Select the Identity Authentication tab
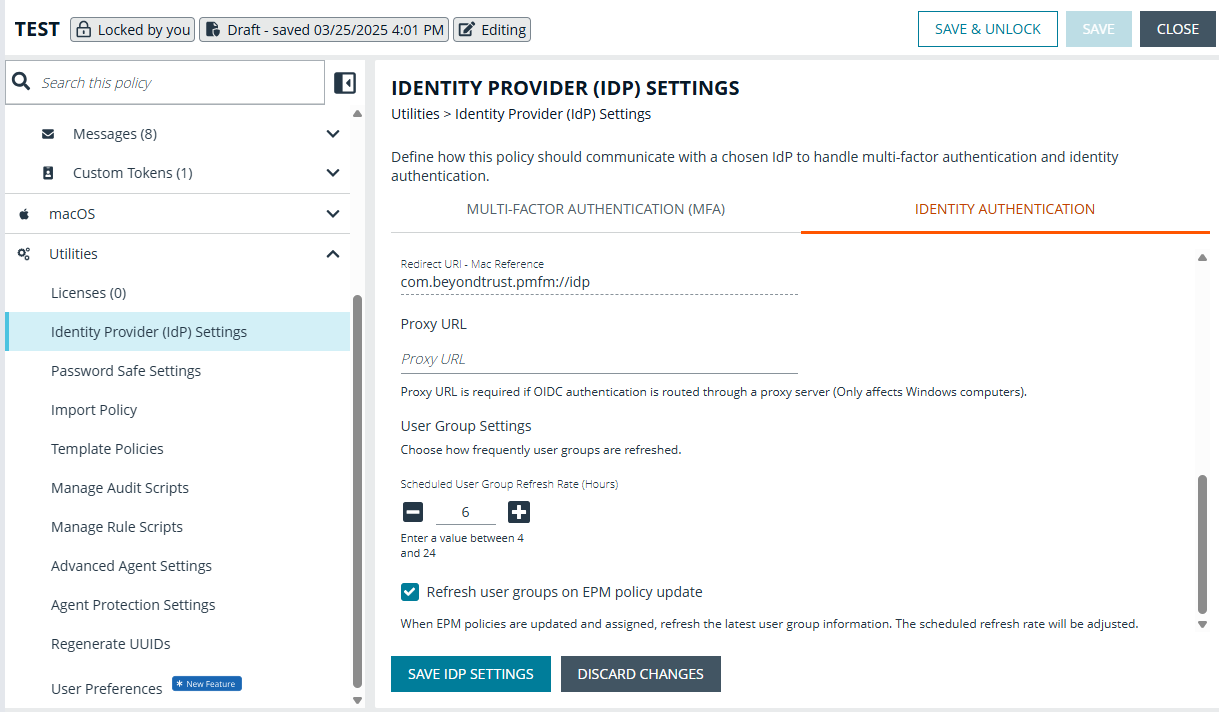Viewport: 1219px width, 712px height. (1004, 209)
